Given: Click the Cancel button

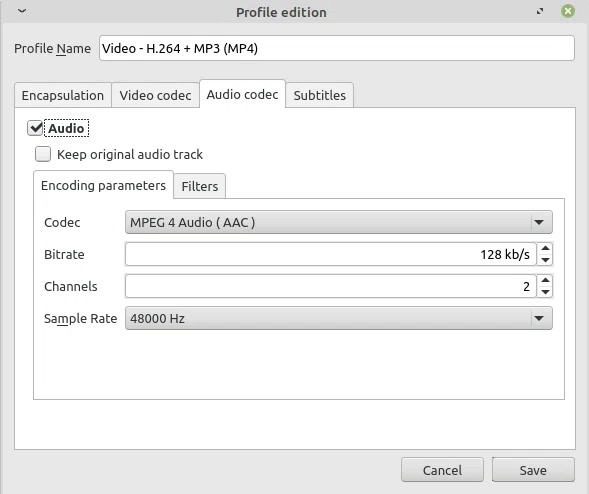Looking at the screenshot, I should 442,470.
